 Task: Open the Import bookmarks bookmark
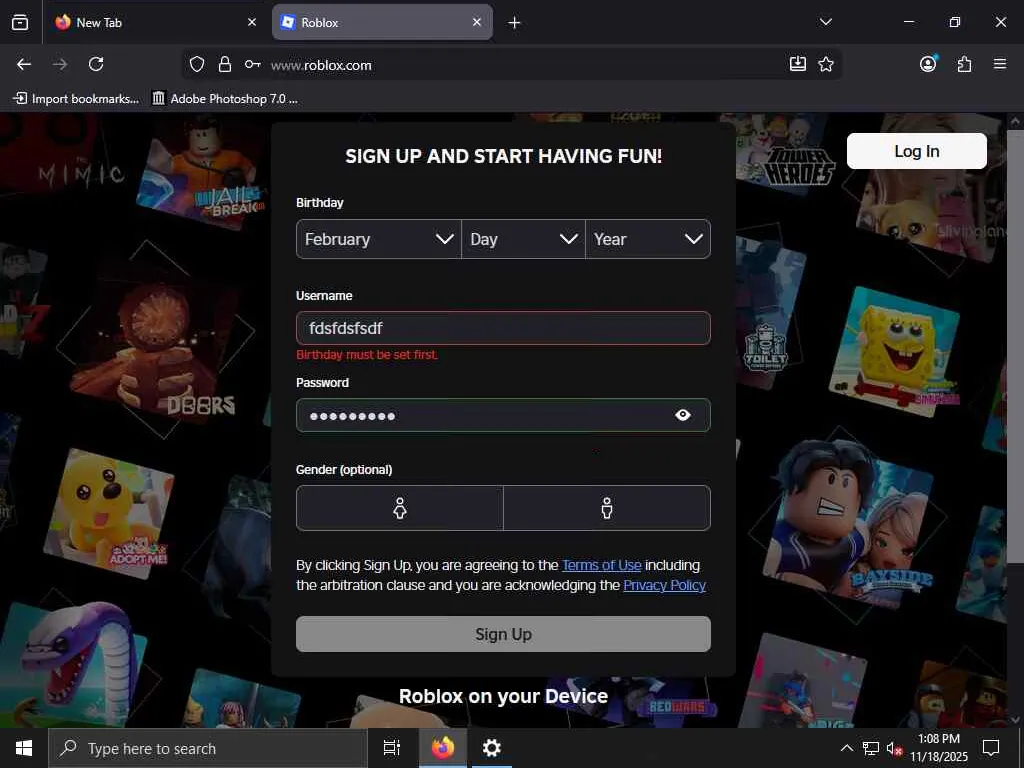pyautogui.click(x=76, y=99)
